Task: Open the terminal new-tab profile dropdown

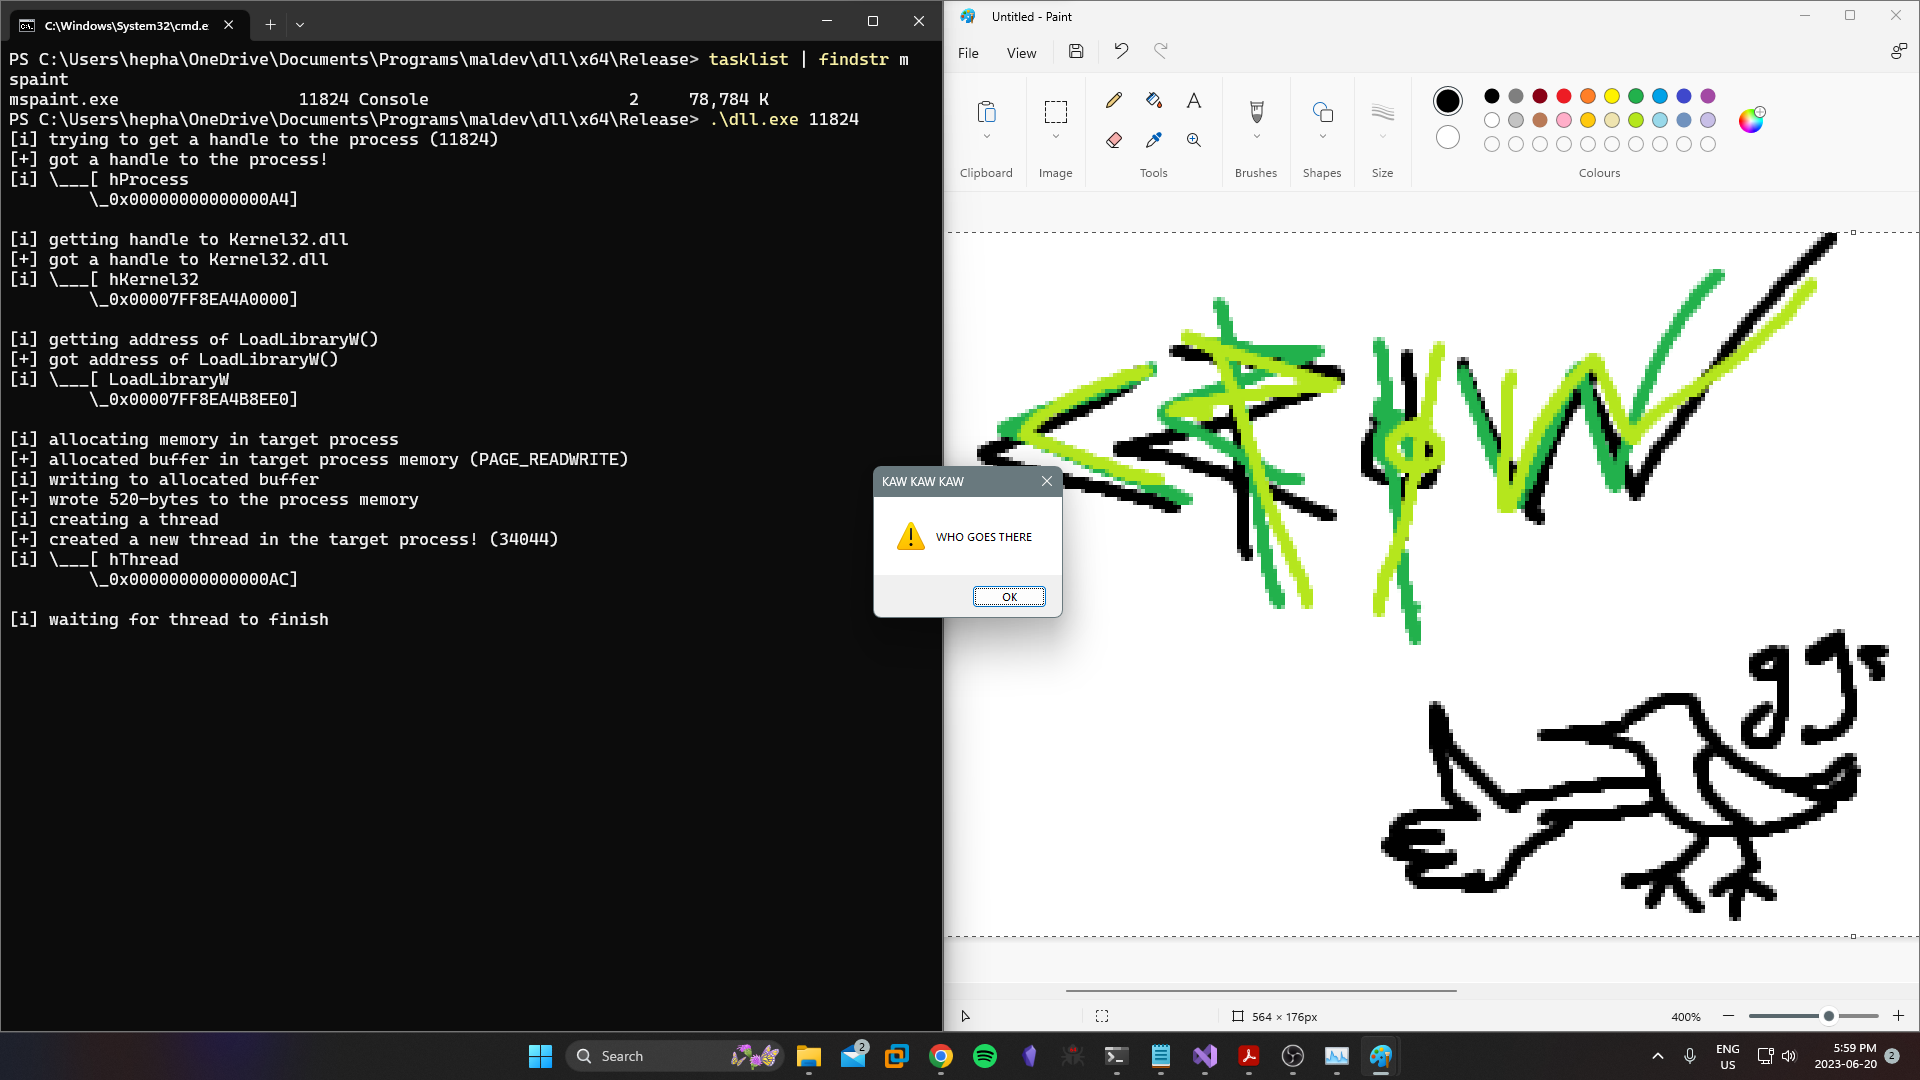Action: (300, 25)
